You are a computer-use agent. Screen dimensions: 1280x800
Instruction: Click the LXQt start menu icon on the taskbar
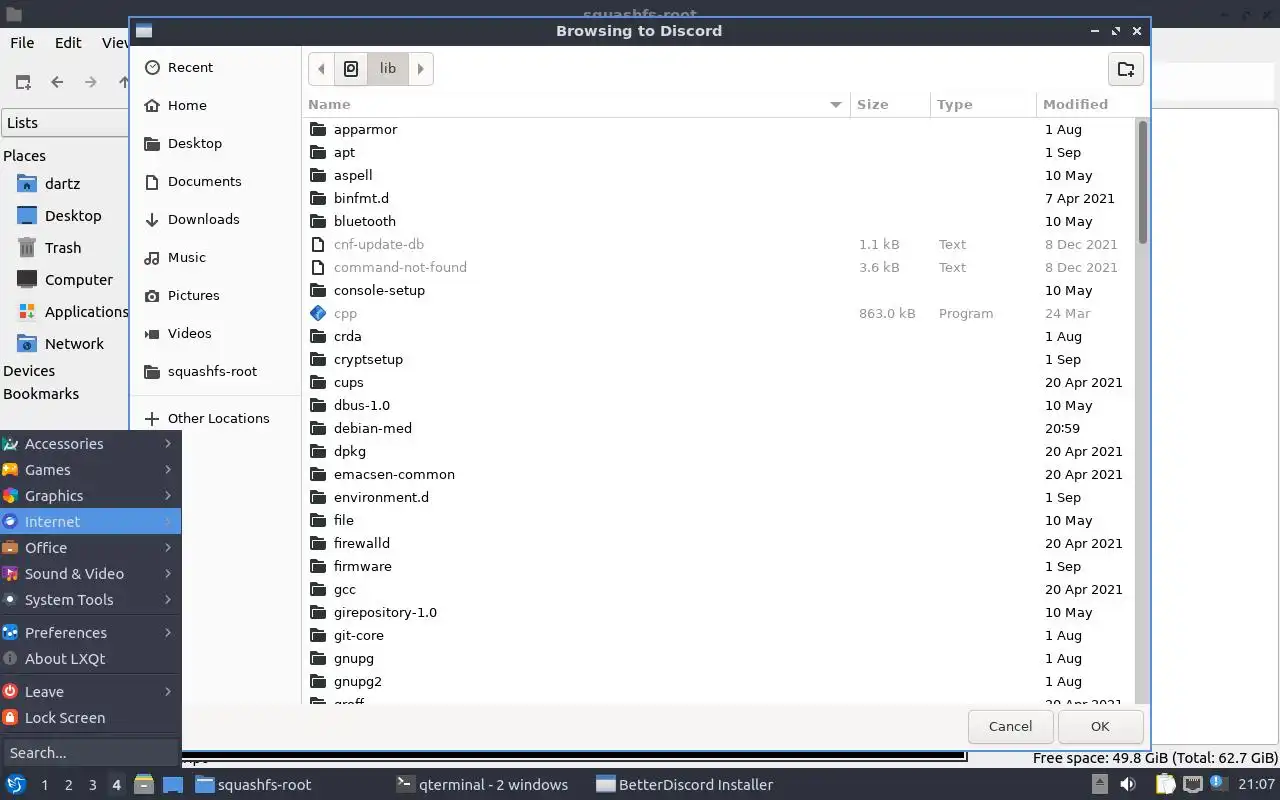(x=16, y=785)
